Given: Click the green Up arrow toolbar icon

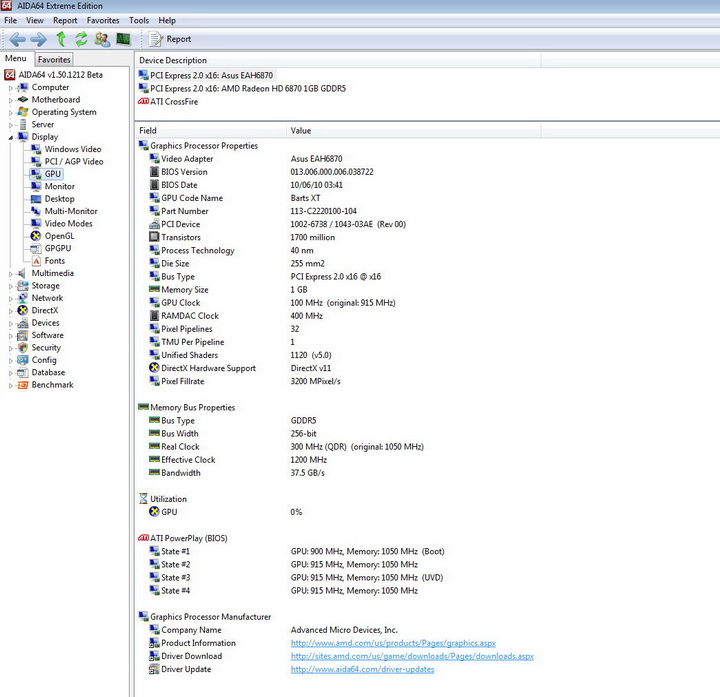Looking at the screenshot, I should 61,39.
